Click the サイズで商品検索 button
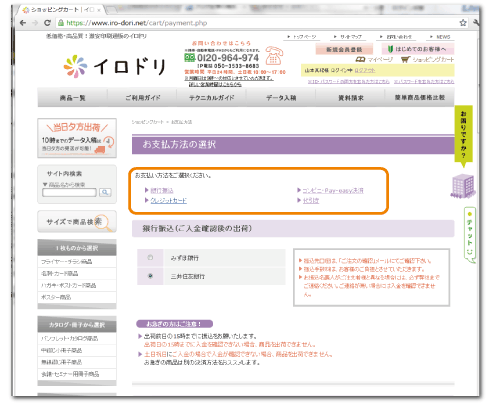 (77, 221)
